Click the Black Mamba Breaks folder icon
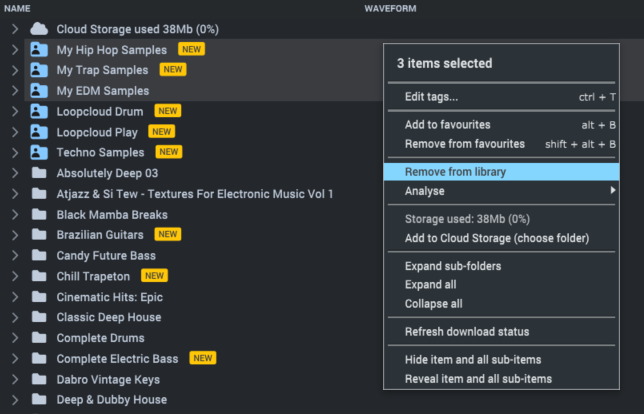Image resolution: width=644 pixels, height=414 pixels. pos(39,214)
